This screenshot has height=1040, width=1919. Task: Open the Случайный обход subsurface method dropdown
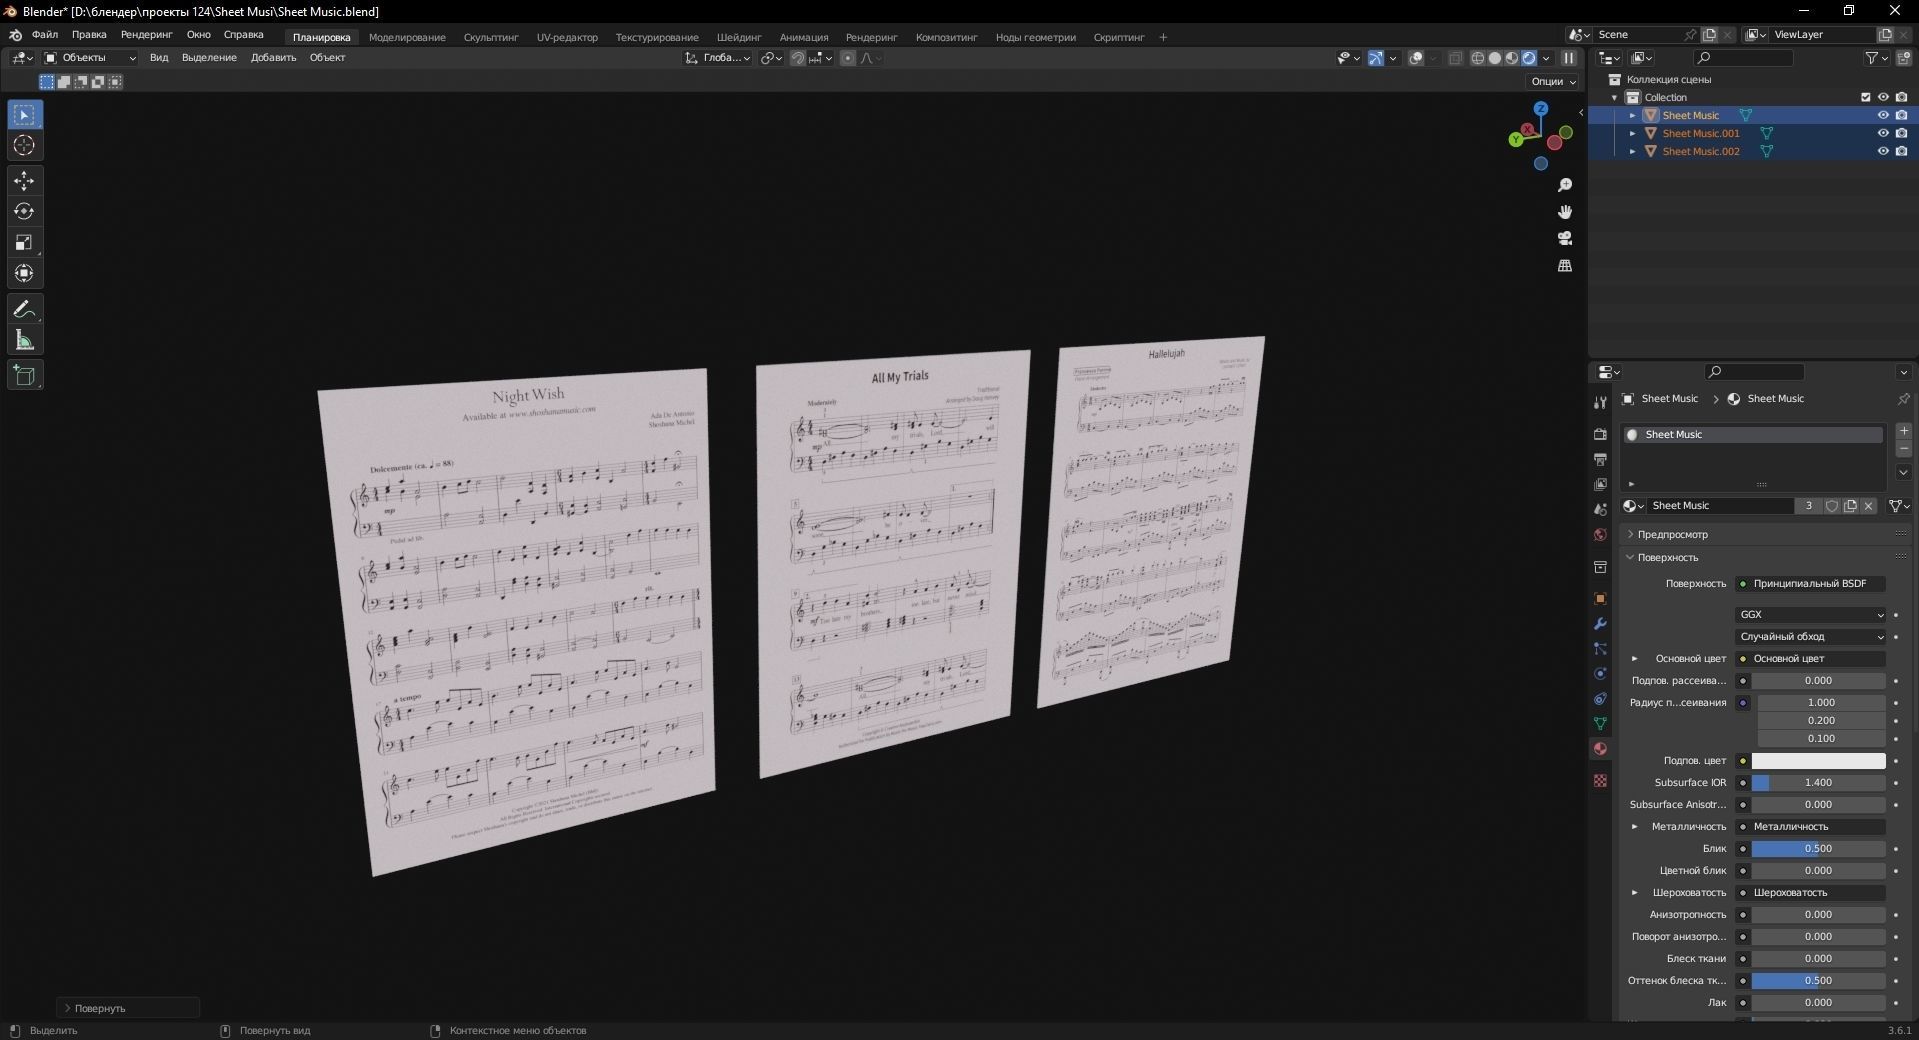coord(1810,637)
